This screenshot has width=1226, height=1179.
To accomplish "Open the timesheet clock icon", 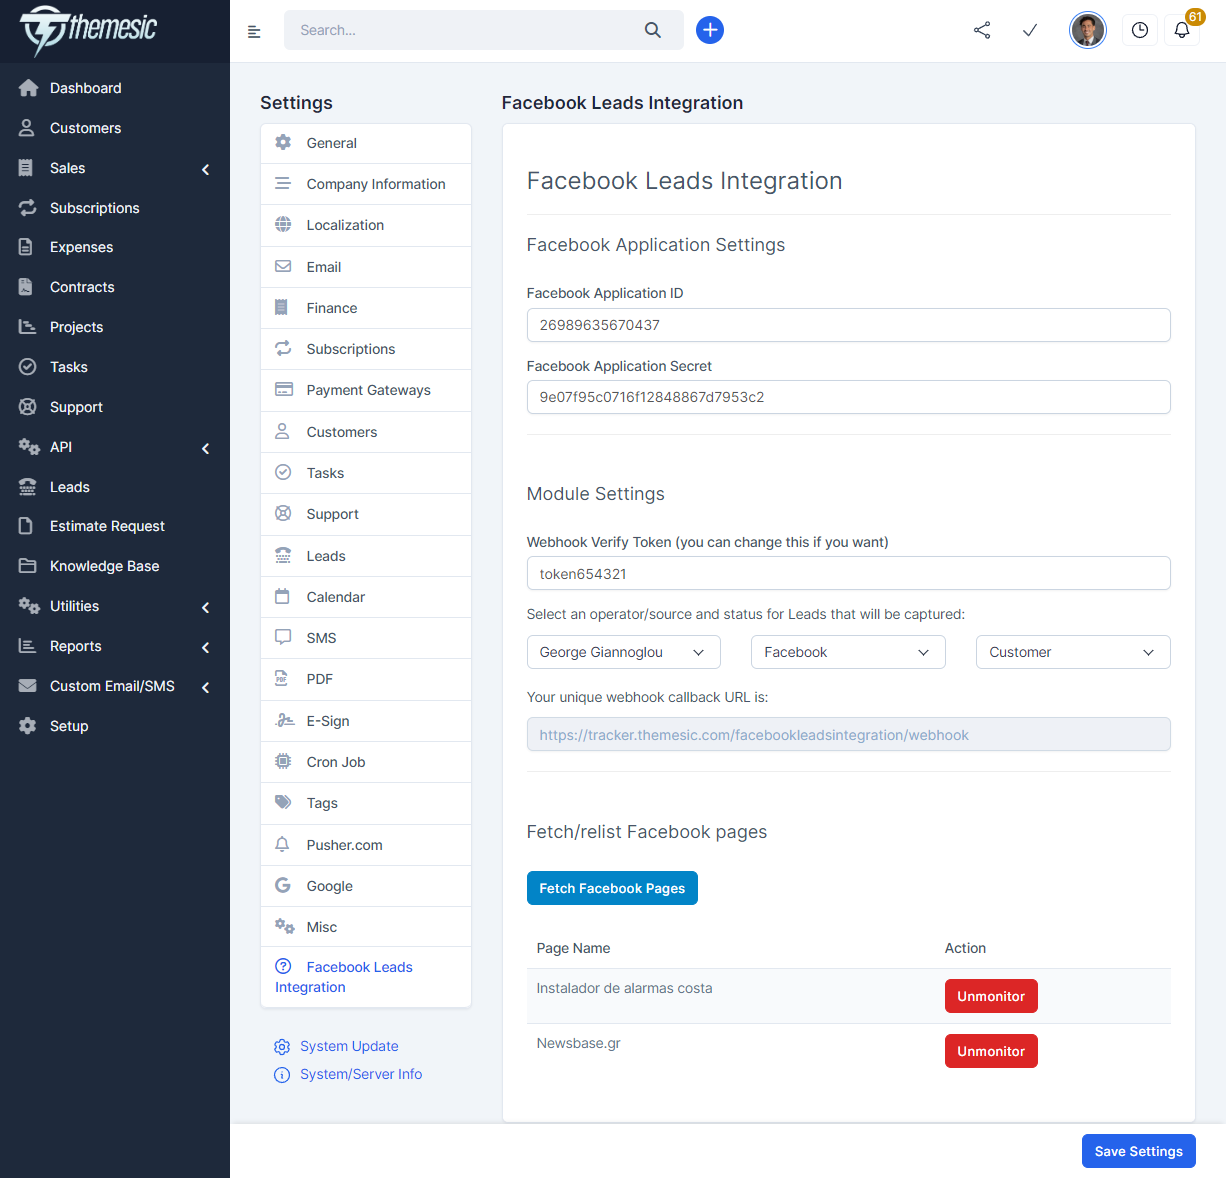I will [1140, 30].
